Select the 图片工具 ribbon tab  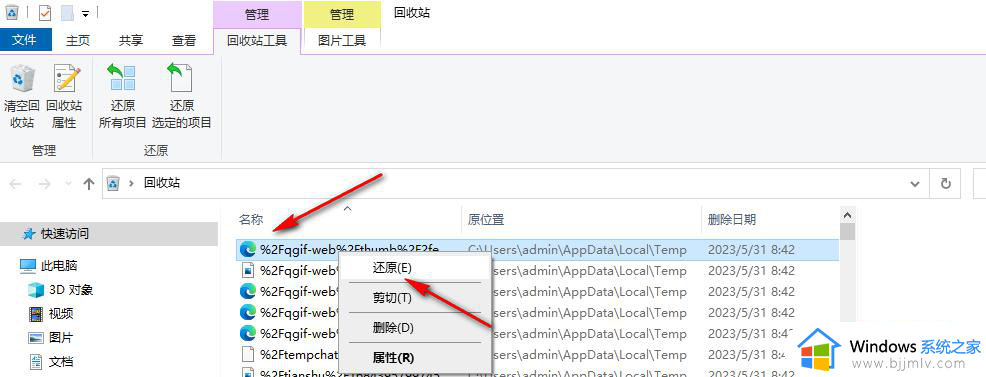[x=342, y=41]
